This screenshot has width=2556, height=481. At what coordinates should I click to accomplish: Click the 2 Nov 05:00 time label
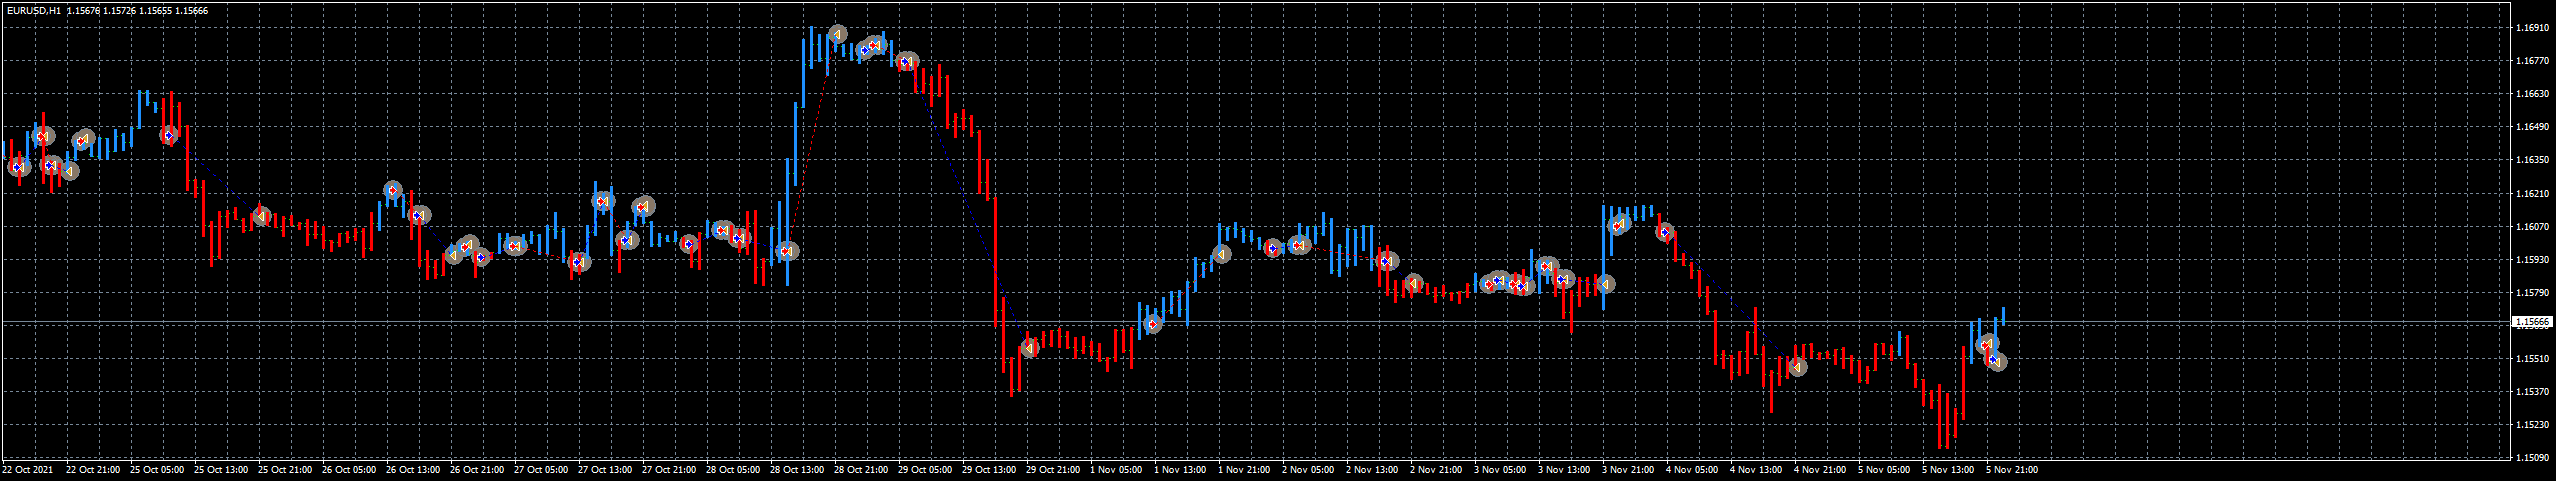(1308, 470)
